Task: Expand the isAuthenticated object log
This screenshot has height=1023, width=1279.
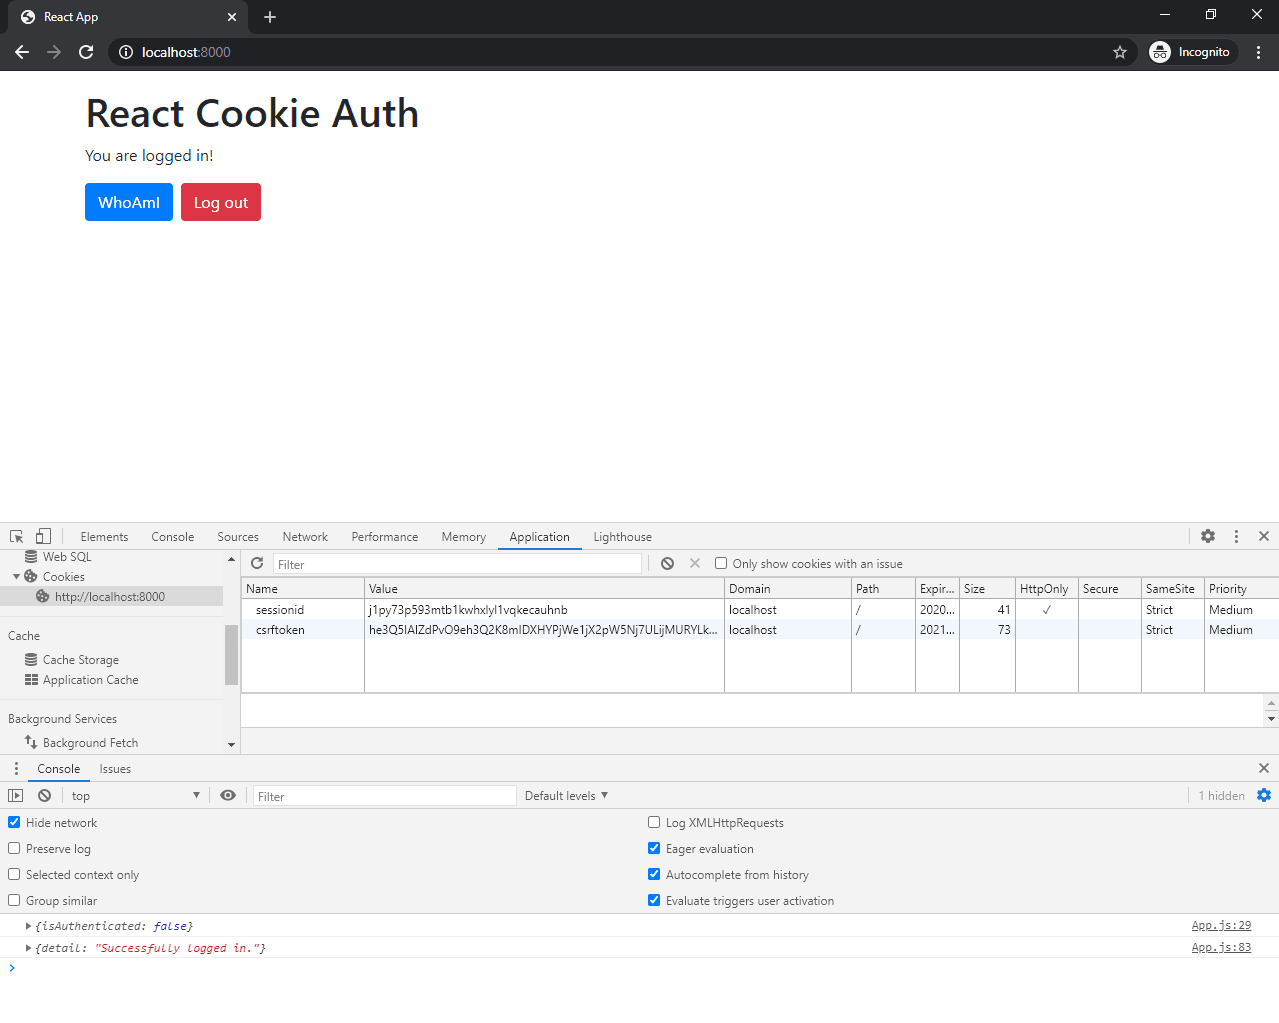Action: [28, 926]
